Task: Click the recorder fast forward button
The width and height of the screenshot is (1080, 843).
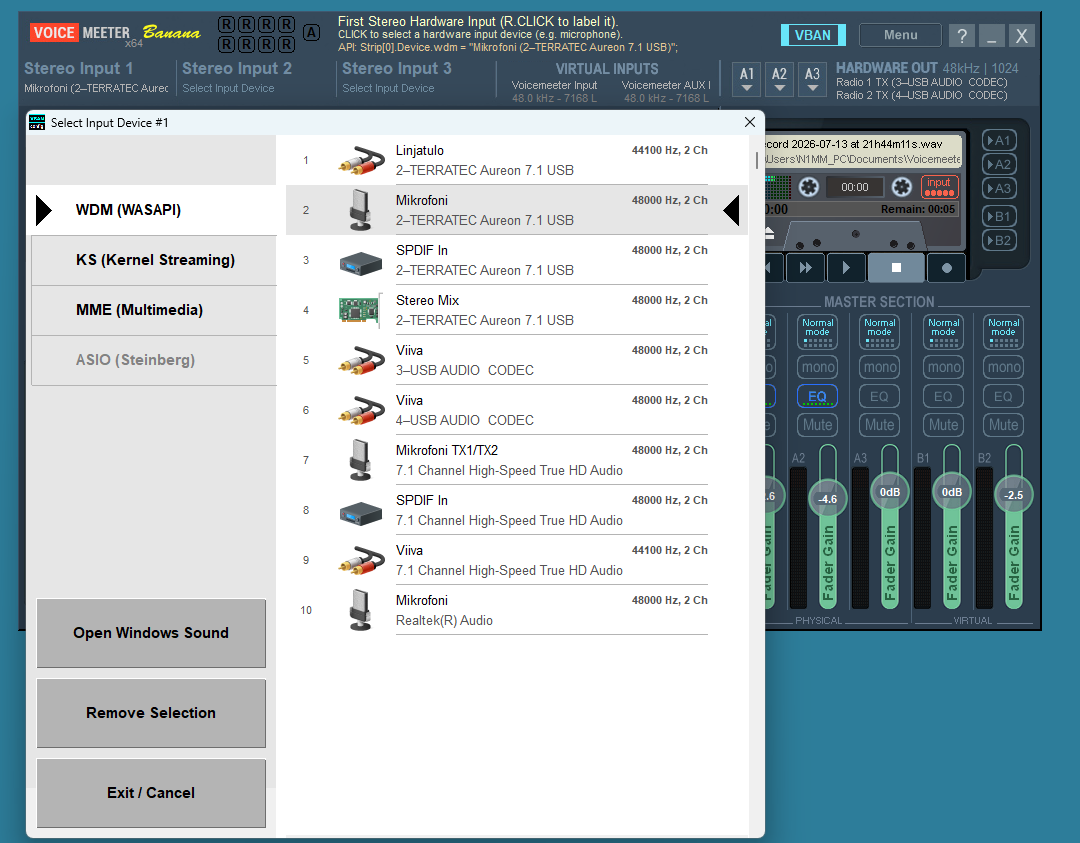Action: click(x=805, y=268)
